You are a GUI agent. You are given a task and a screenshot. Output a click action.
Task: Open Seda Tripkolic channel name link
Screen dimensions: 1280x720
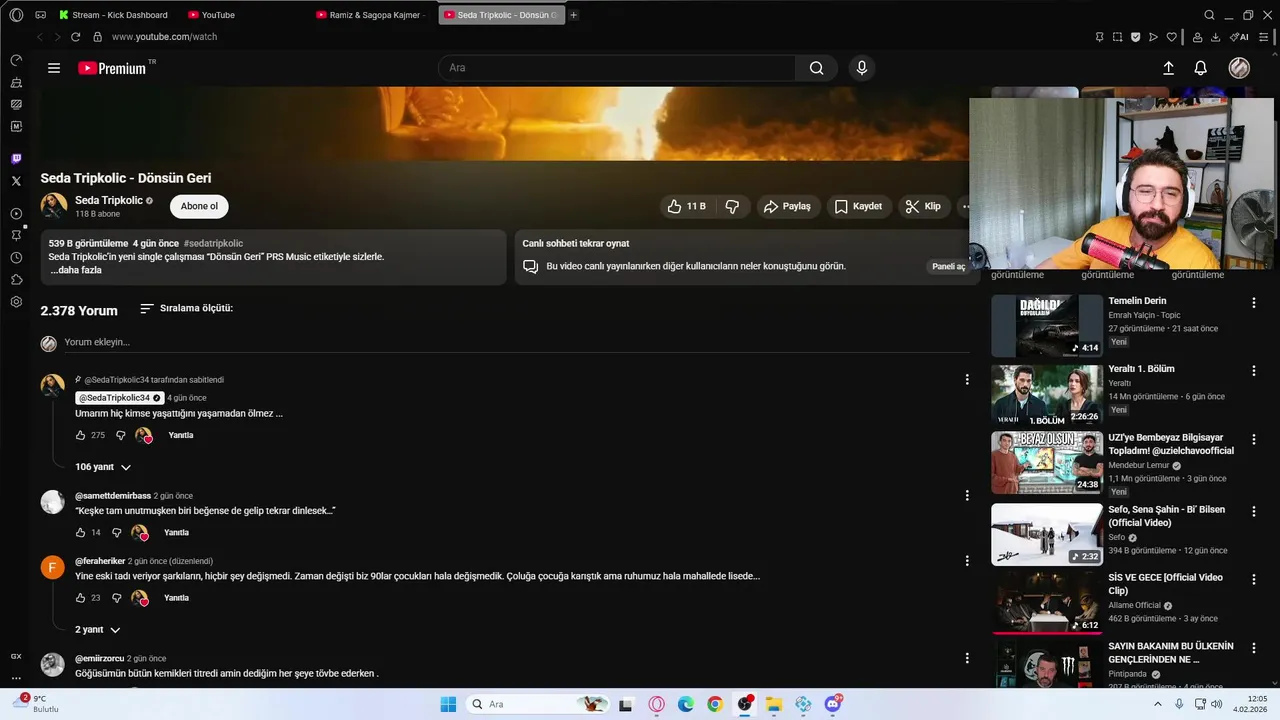[x=108, y=201]
